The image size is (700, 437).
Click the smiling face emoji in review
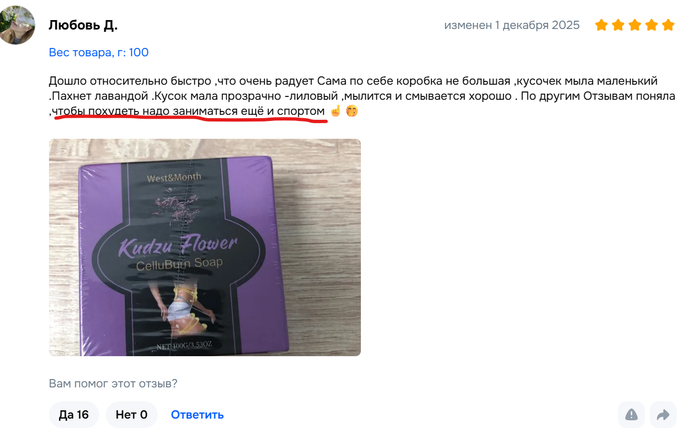pos(352,110)
